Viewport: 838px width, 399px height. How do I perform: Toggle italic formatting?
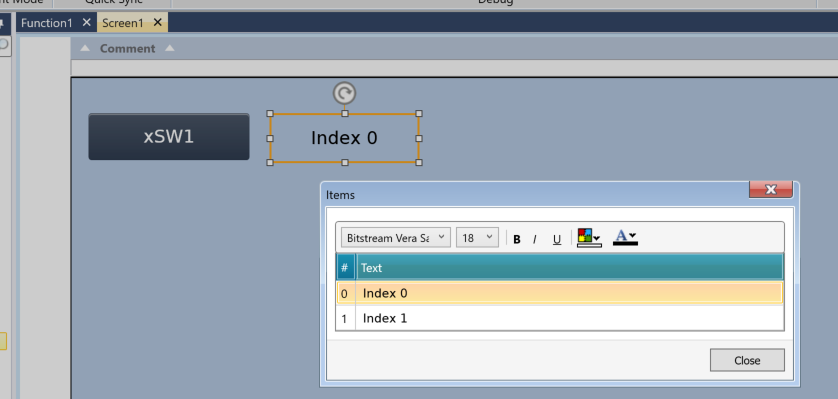(x=534, y=239)
